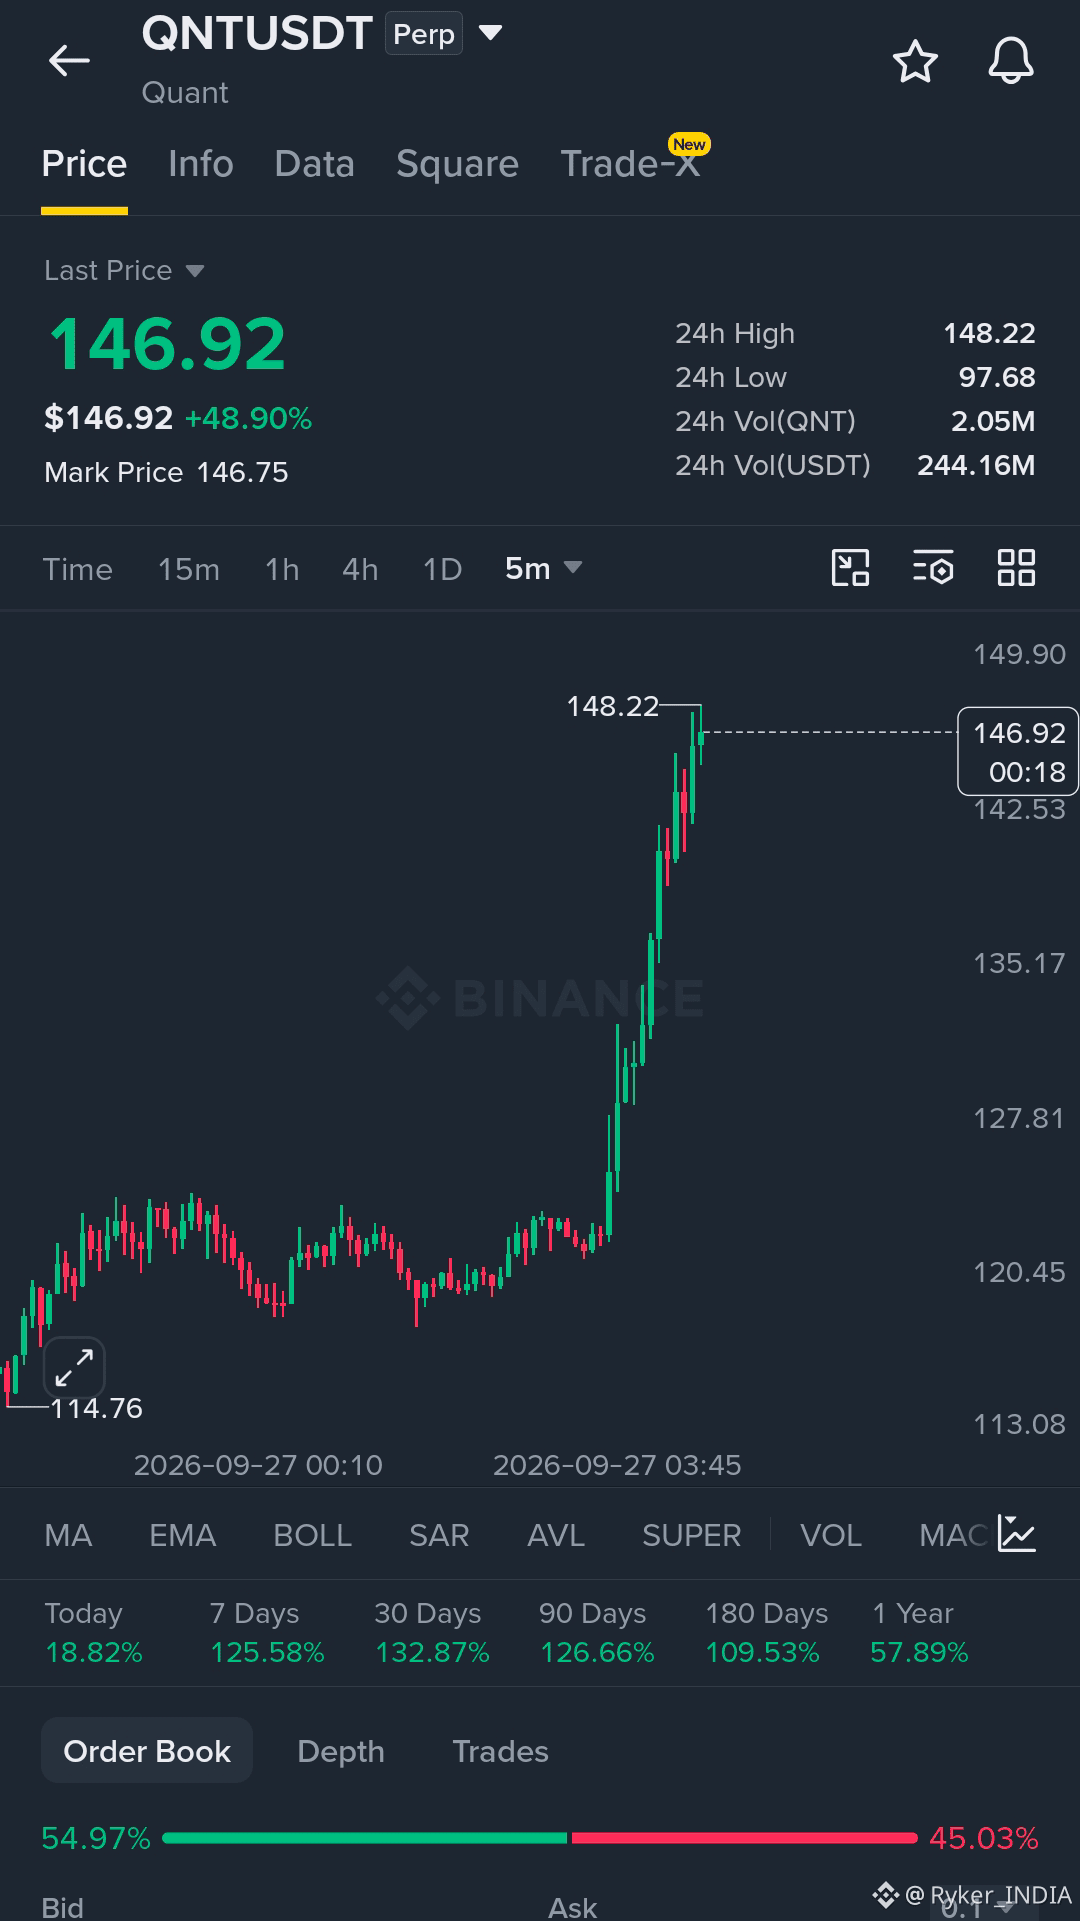Open the grid layout icon
Image resolution: width=1080 pixels, height=1921 pixels.
tap(1016, 568)
